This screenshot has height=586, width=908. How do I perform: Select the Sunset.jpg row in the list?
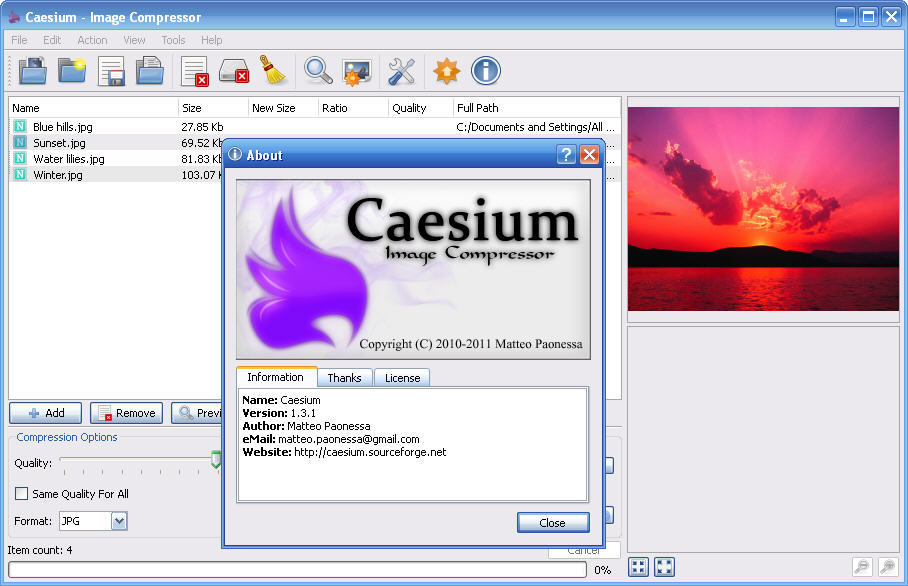point(60,142)
